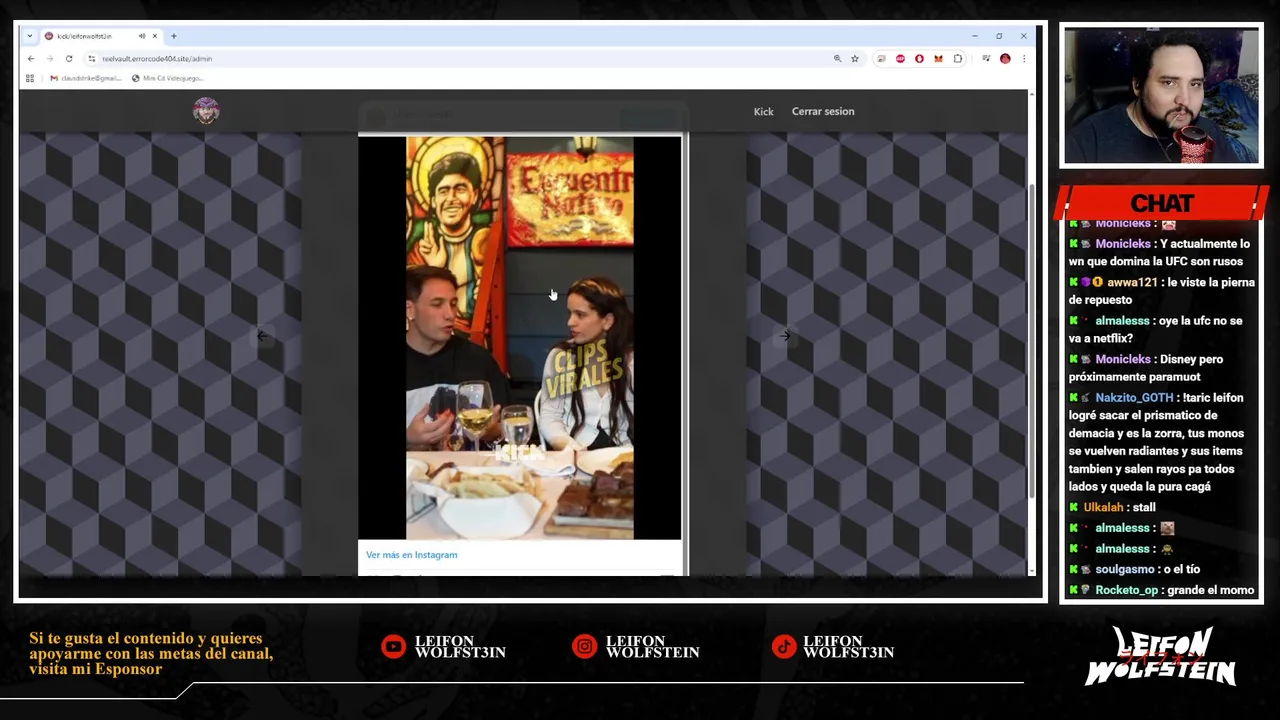1280x720 pixels.
Task: Go to previous reel with left arrow
Action: 262,337
